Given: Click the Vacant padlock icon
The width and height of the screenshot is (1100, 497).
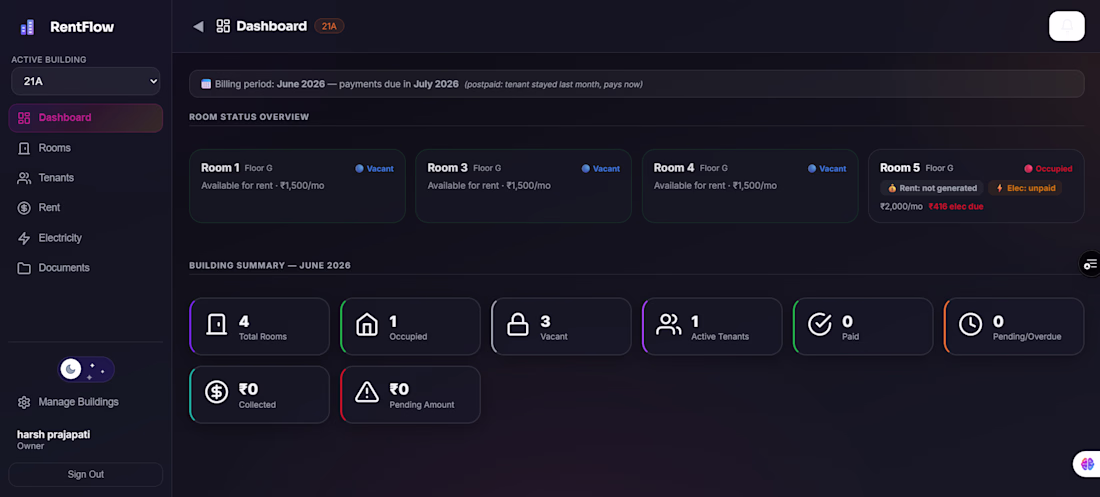Looking at the screenshot, I should (x=518, y=325).
